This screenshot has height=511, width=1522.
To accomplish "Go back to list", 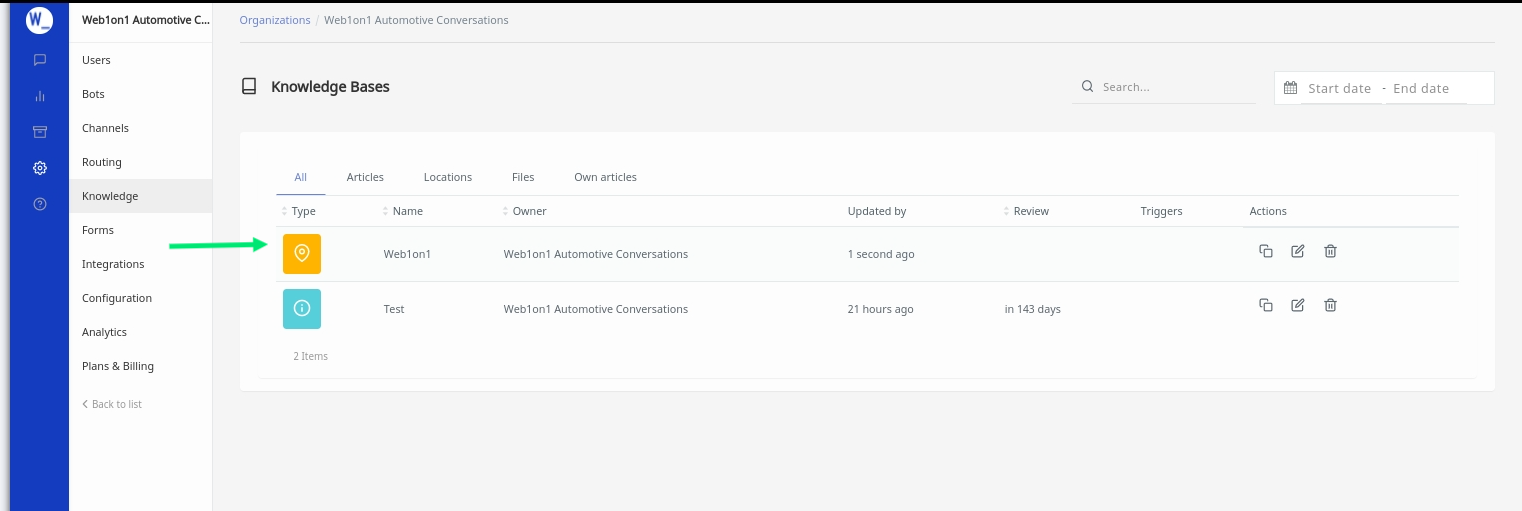I will [112, 404].
